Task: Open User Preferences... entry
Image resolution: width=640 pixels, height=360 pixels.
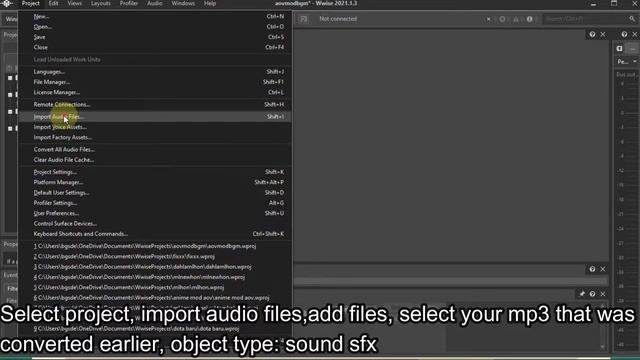Action: (155, 213)
